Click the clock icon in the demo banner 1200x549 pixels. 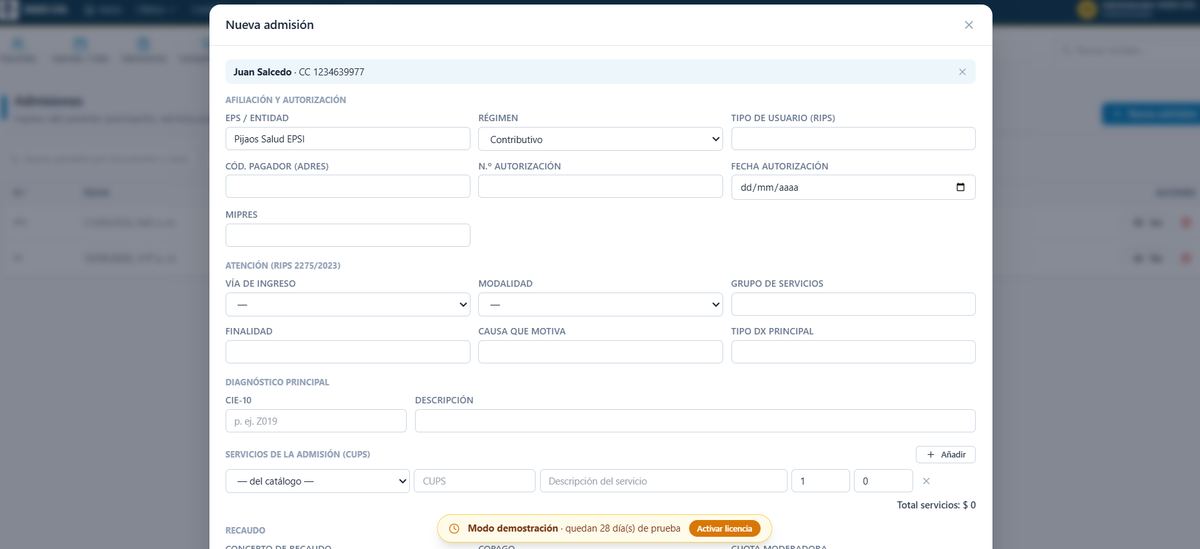coord(454,528)
